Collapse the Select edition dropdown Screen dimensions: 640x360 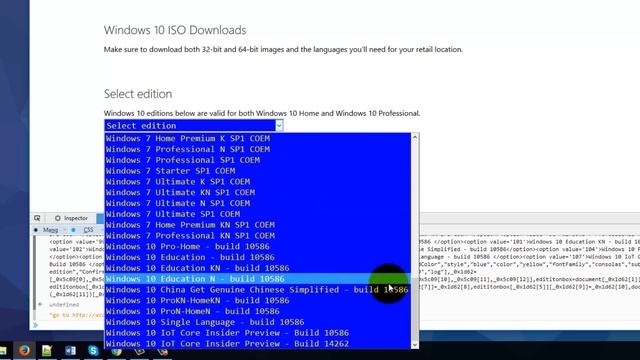pyautogui.click(x=279, y=125)
